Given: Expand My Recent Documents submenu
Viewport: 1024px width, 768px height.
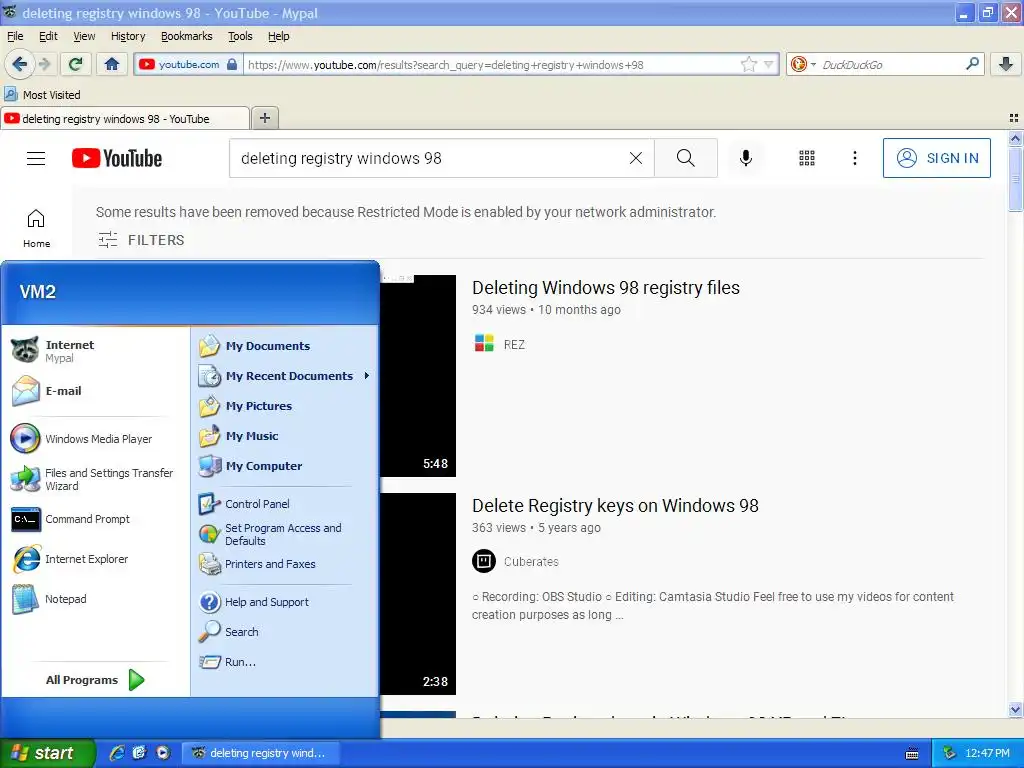Looking at the screenshot, I should [285, 376].
